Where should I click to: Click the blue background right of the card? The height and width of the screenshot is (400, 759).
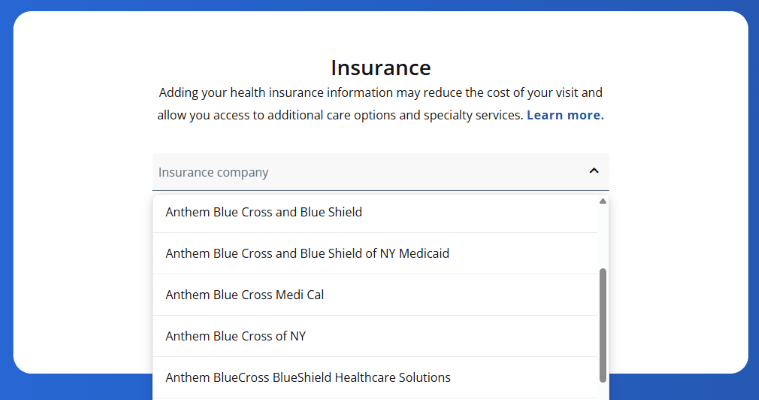[x=753, y=200]
